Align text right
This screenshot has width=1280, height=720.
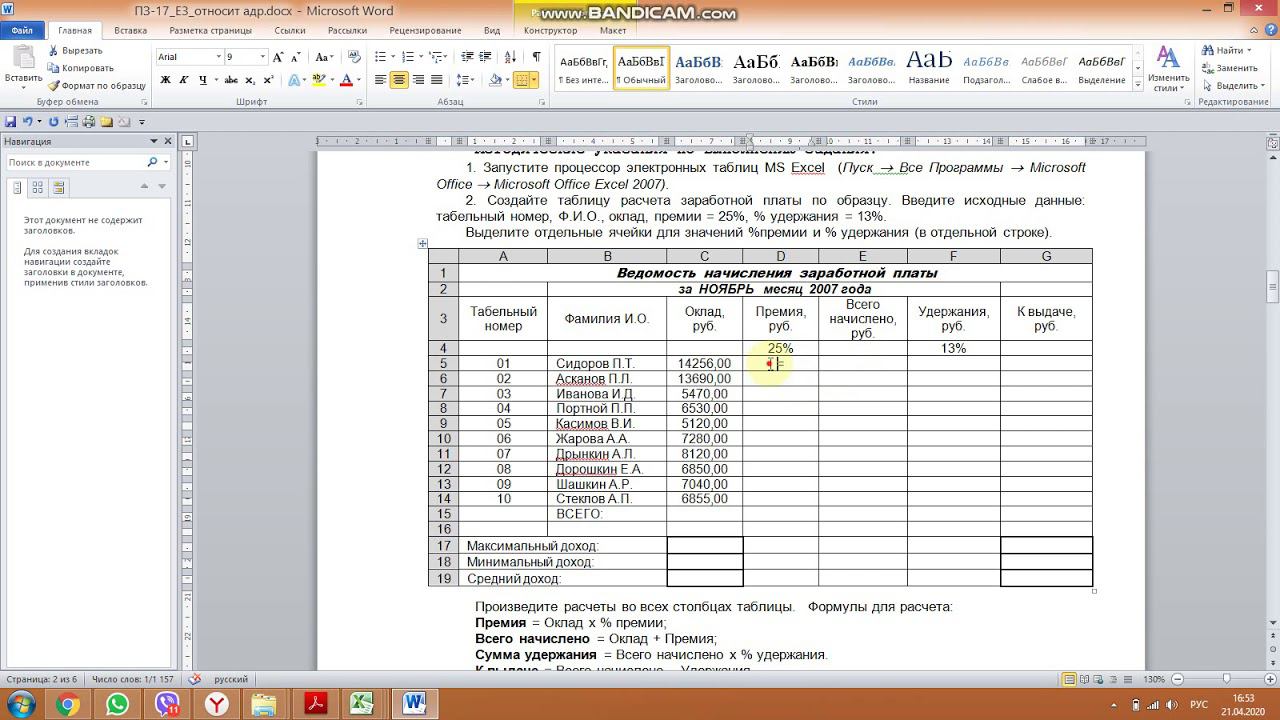click(419, 80)
